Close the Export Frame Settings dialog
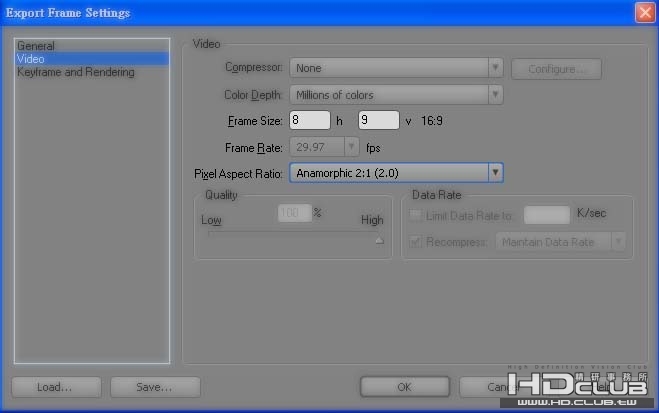 pos(645,13)
